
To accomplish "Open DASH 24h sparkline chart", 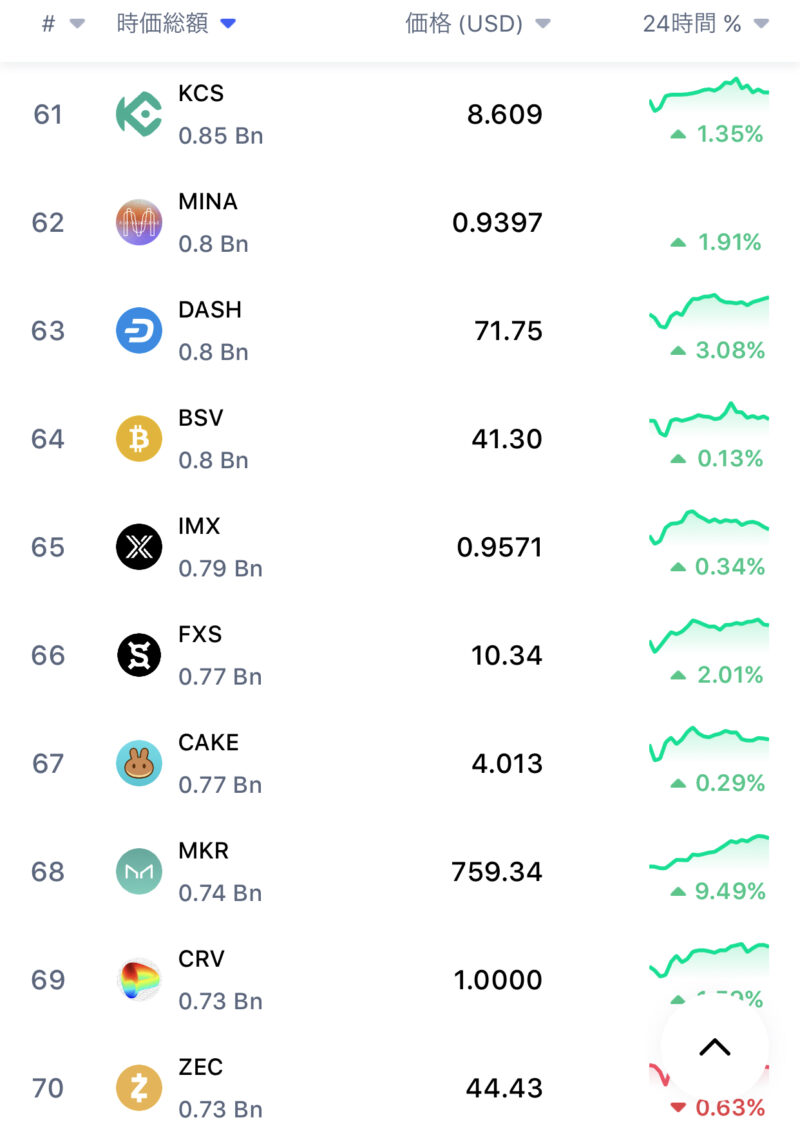I will pyautogui.click(x=709, y=308).
